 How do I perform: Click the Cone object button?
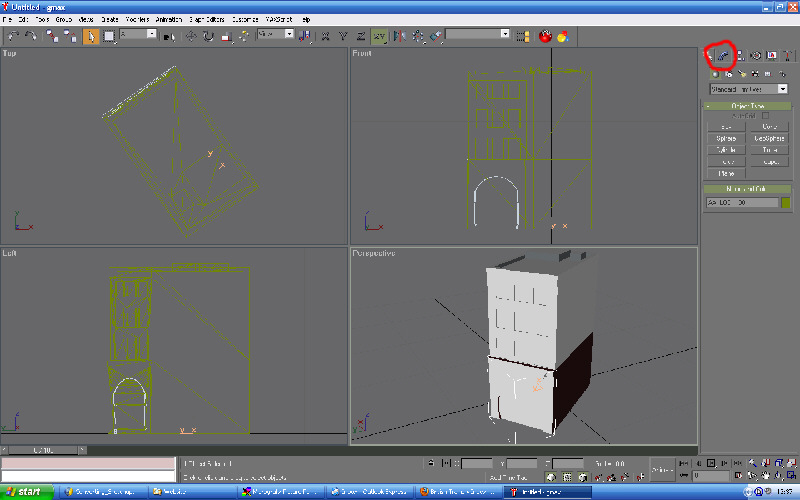coord(769,127)
